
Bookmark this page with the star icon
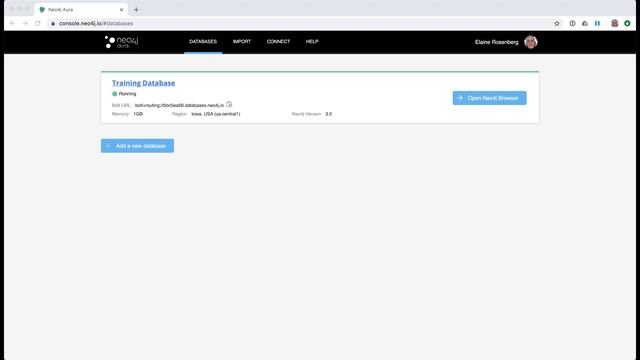(557, 23)
